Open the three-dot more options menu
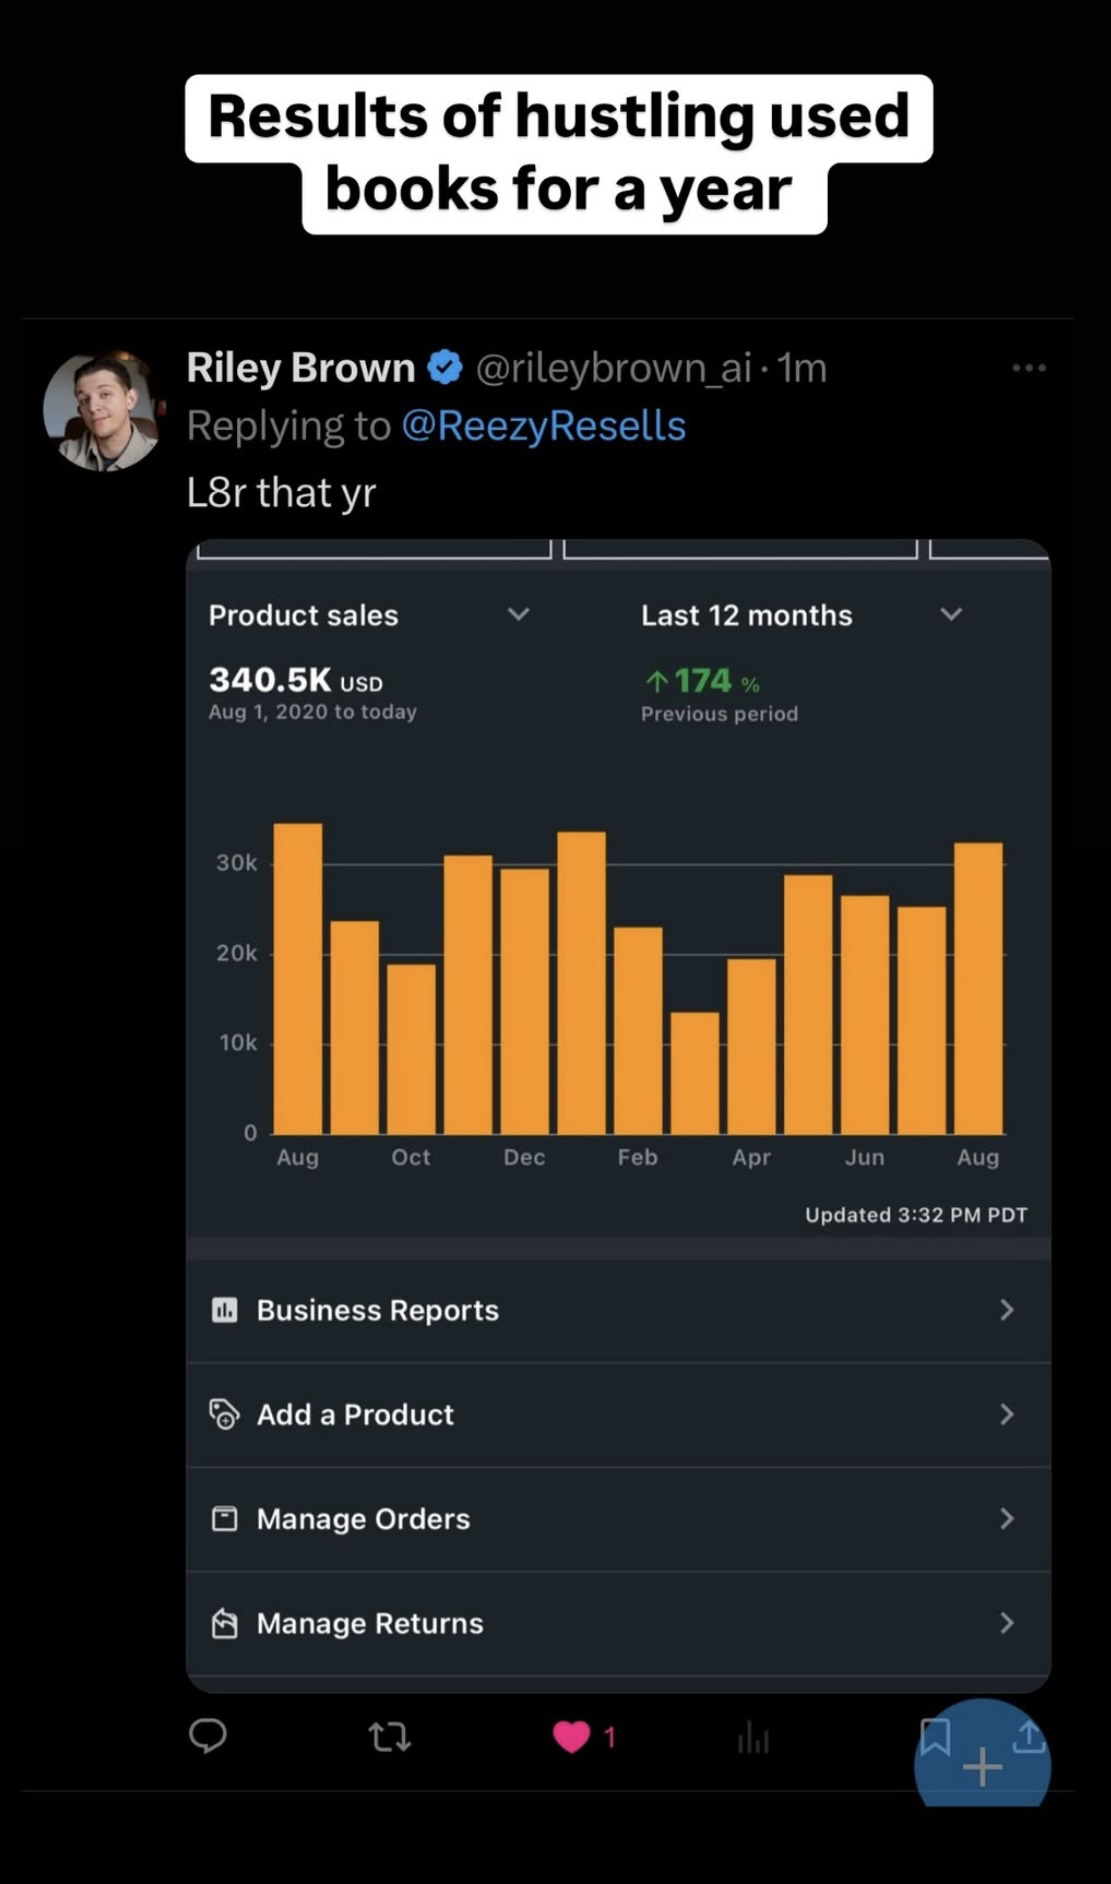The image size is (1111, 1884). click(1028, 368)
